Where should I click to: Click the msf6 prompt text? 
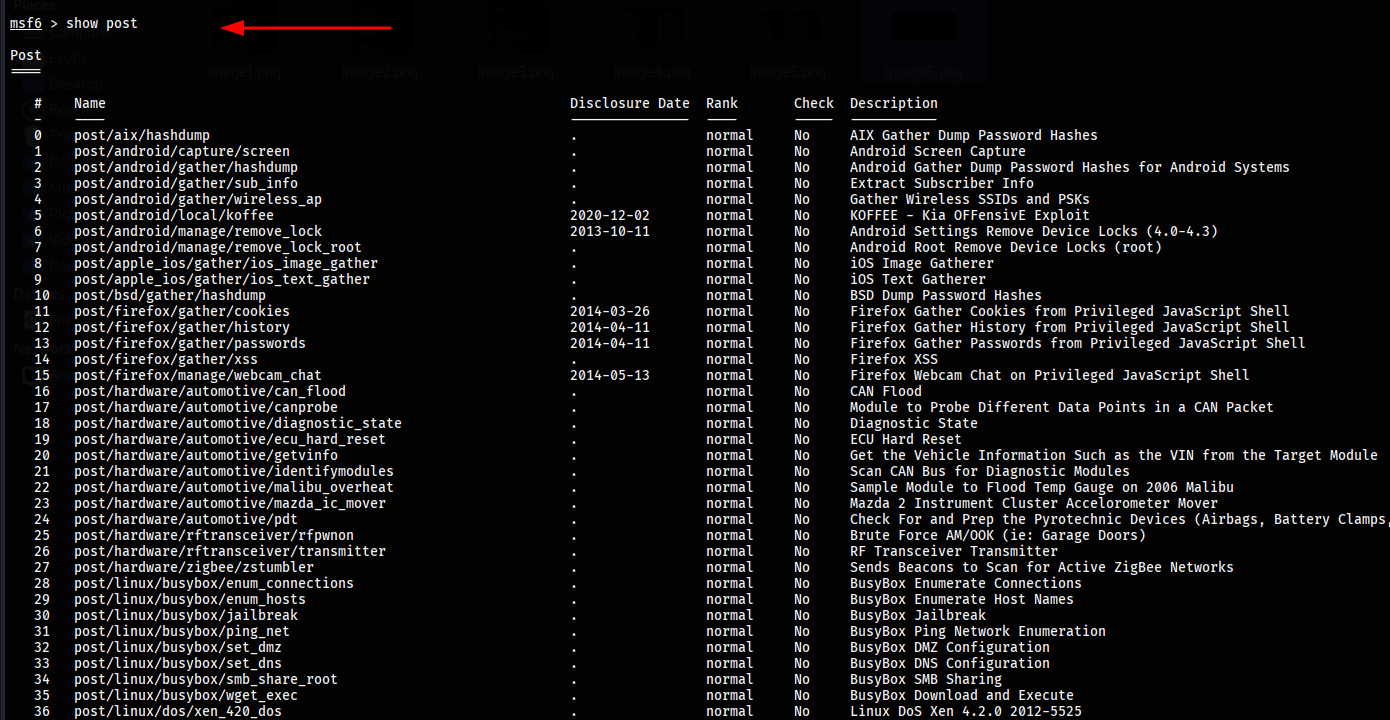pyautogui.click(x=26, y=23)
